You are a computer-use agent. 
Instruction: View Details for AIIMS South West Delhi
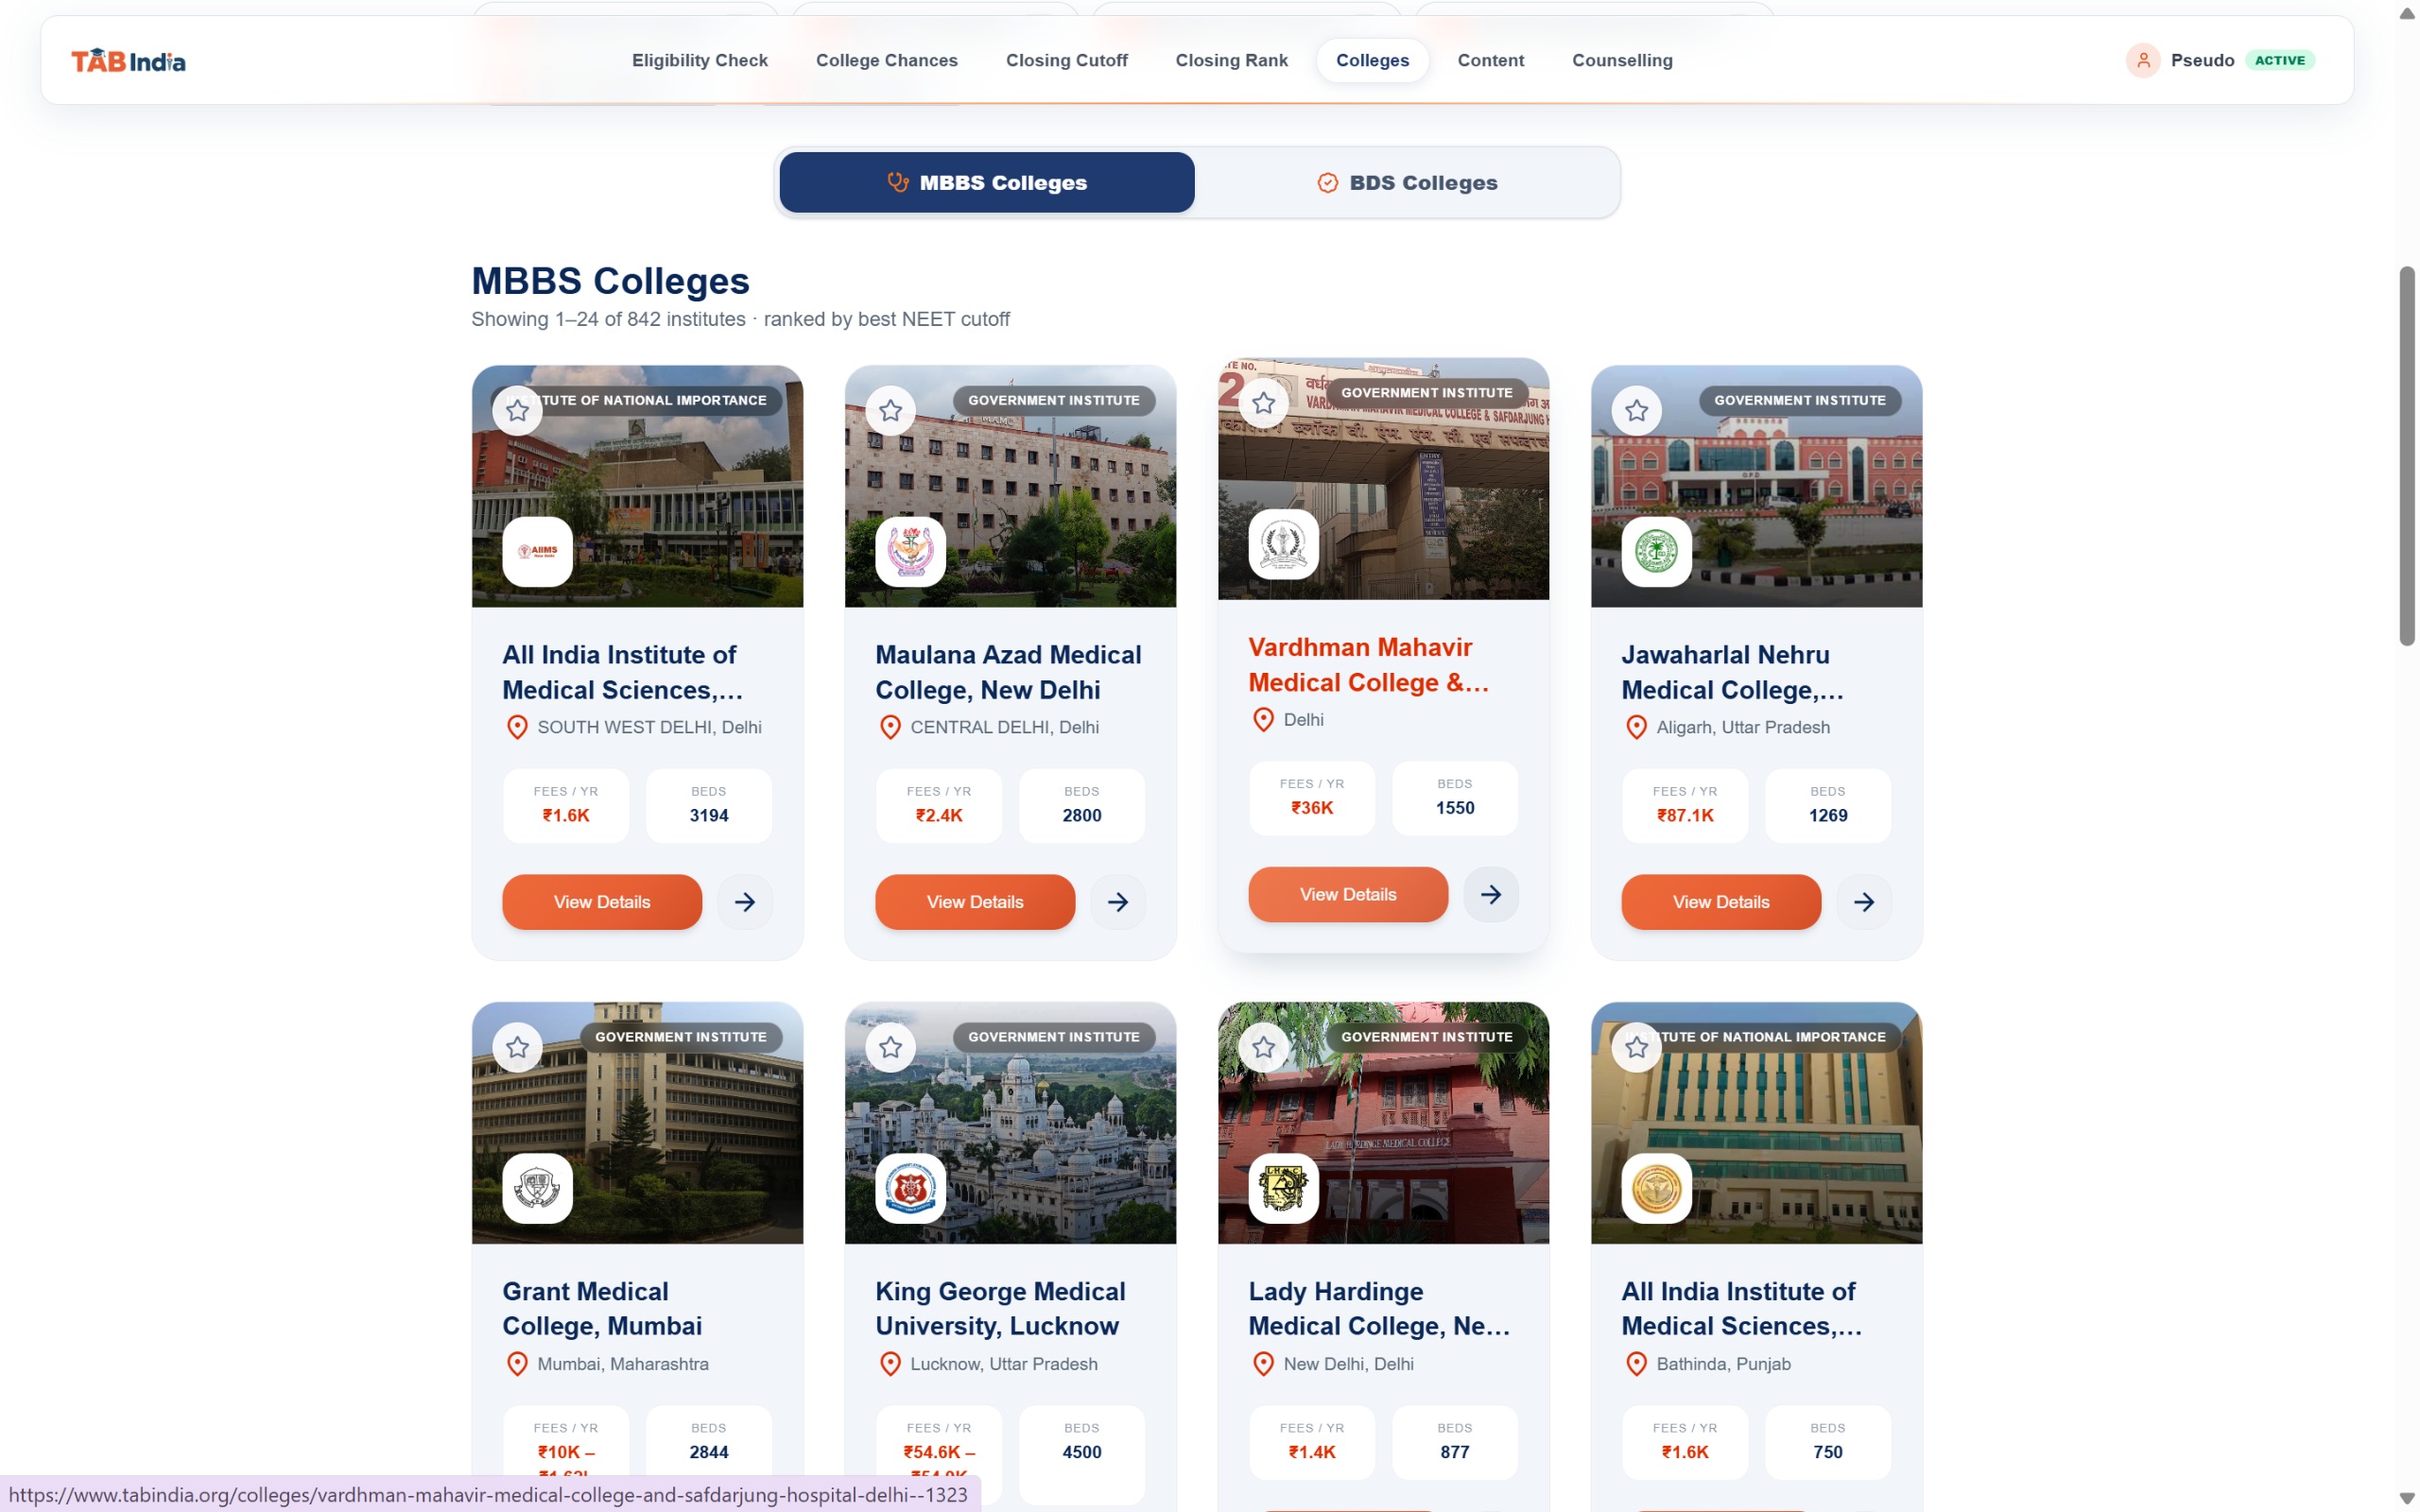pyautogui.click(x=602, y=902)
